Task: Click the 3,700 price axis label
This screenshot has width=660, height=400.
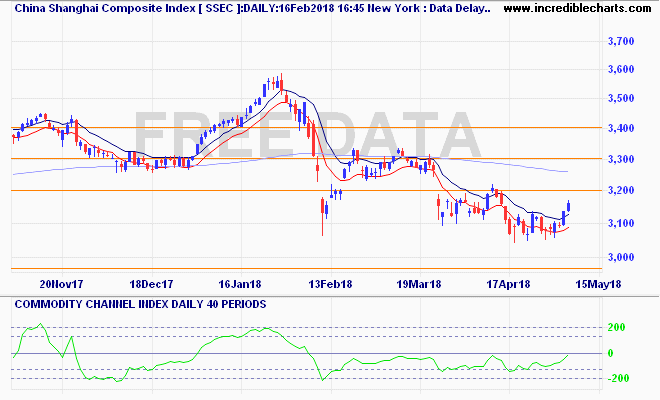Action: pyautogui.click(x=621, y=41)
